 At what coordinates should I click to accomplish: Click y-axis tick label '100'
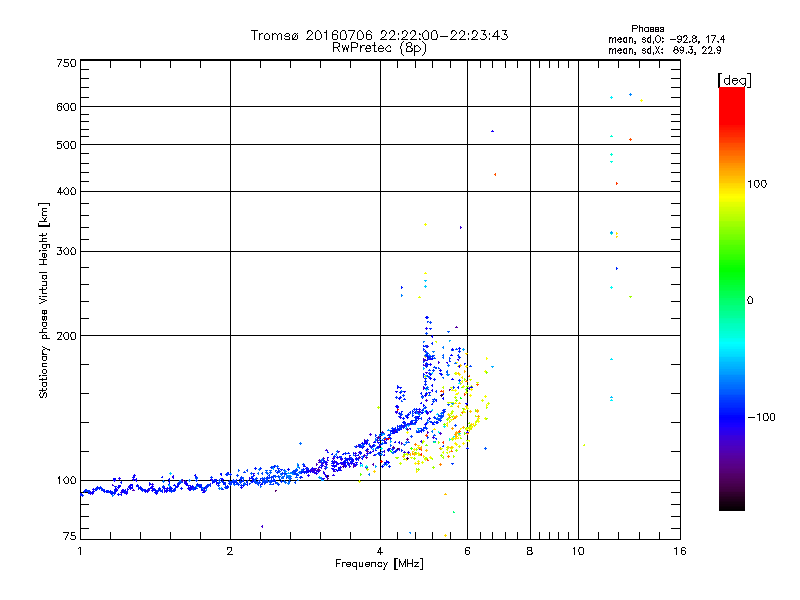pos(66,481)
